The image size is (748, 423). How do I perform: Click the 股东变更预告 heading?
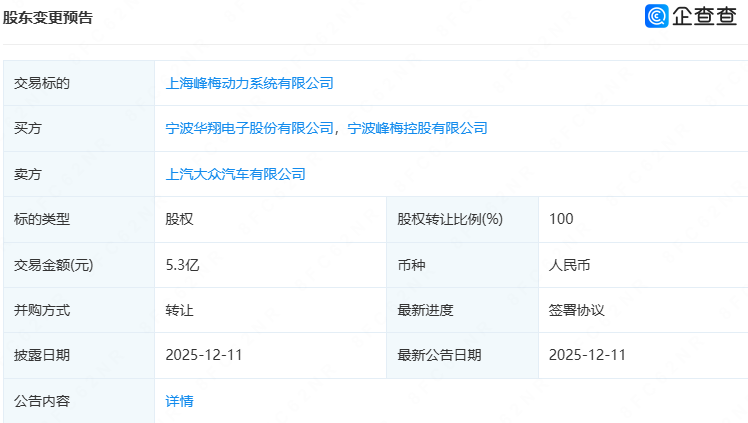tap(48, 17)
